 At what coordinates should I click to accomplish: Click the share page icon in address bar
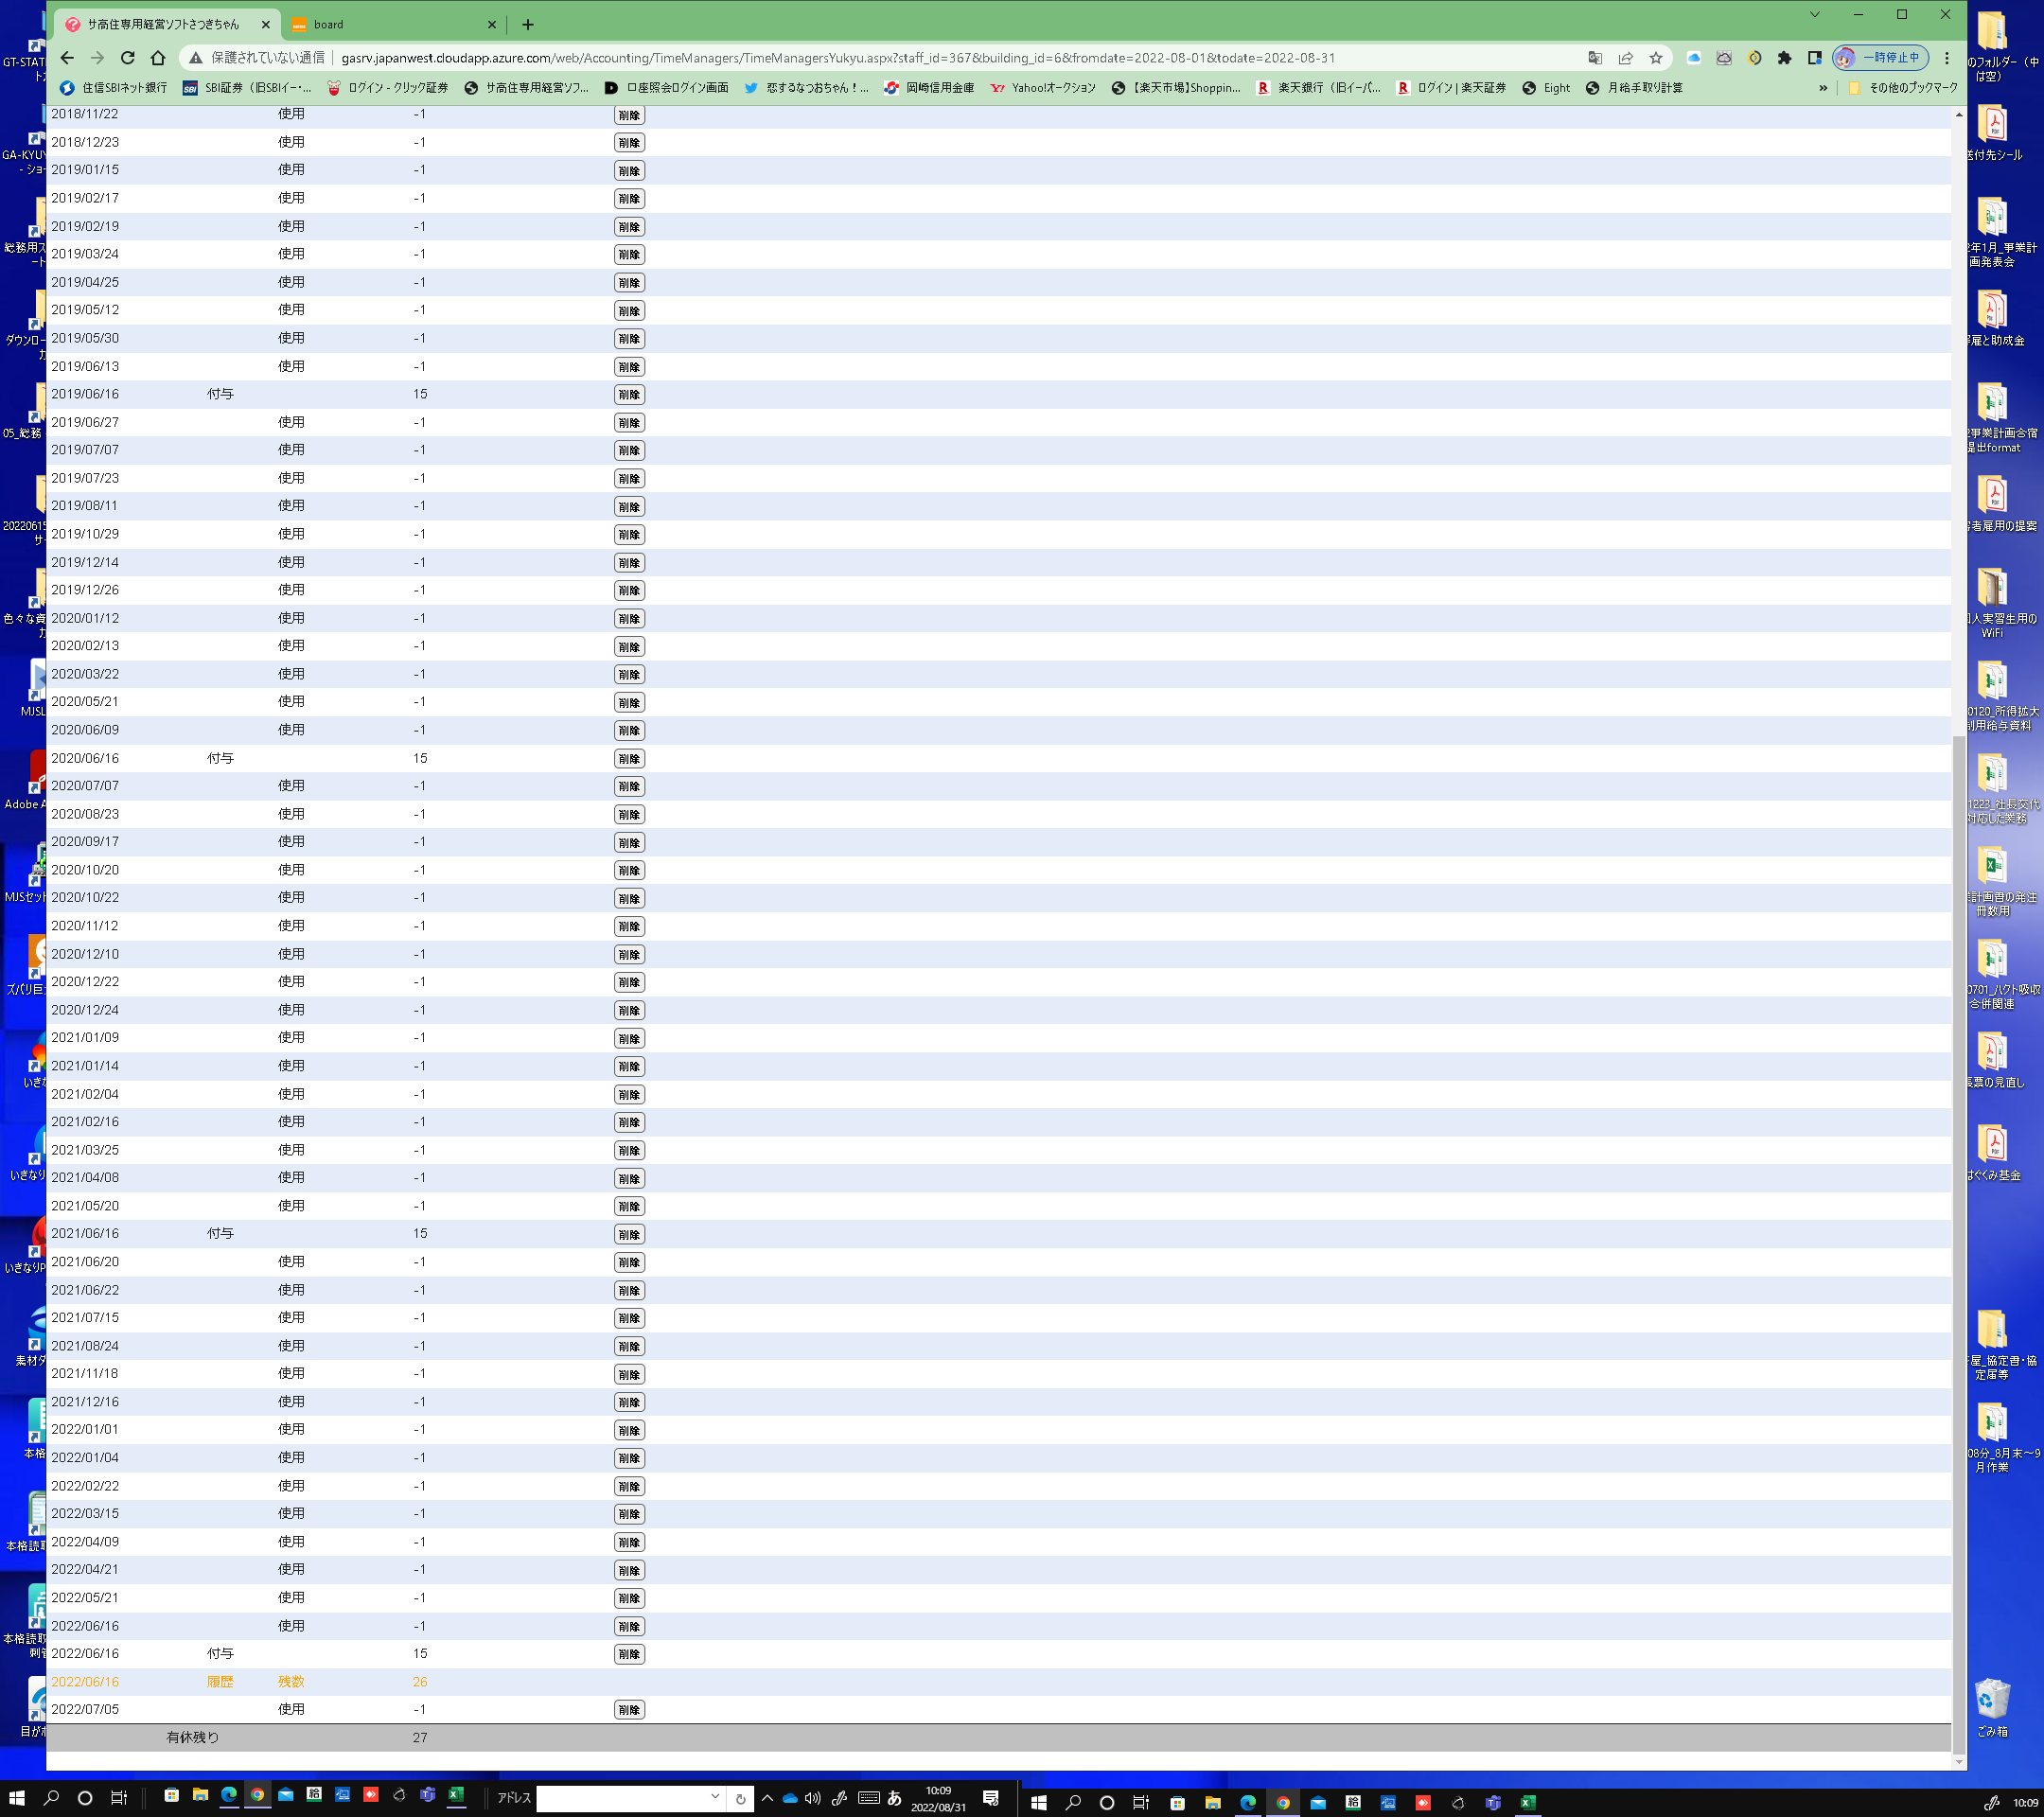tap(1626, 58)
